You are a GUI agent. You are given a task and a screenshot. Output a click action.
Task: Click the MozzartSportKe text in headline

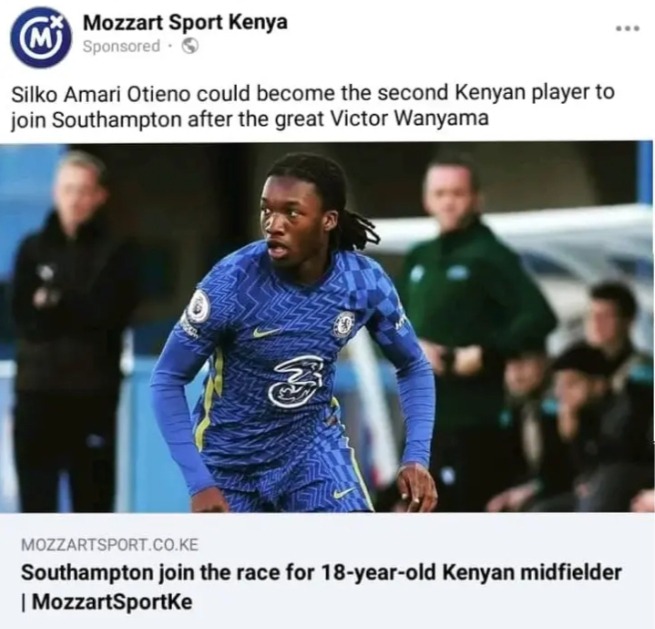click(x=112, y=602)
